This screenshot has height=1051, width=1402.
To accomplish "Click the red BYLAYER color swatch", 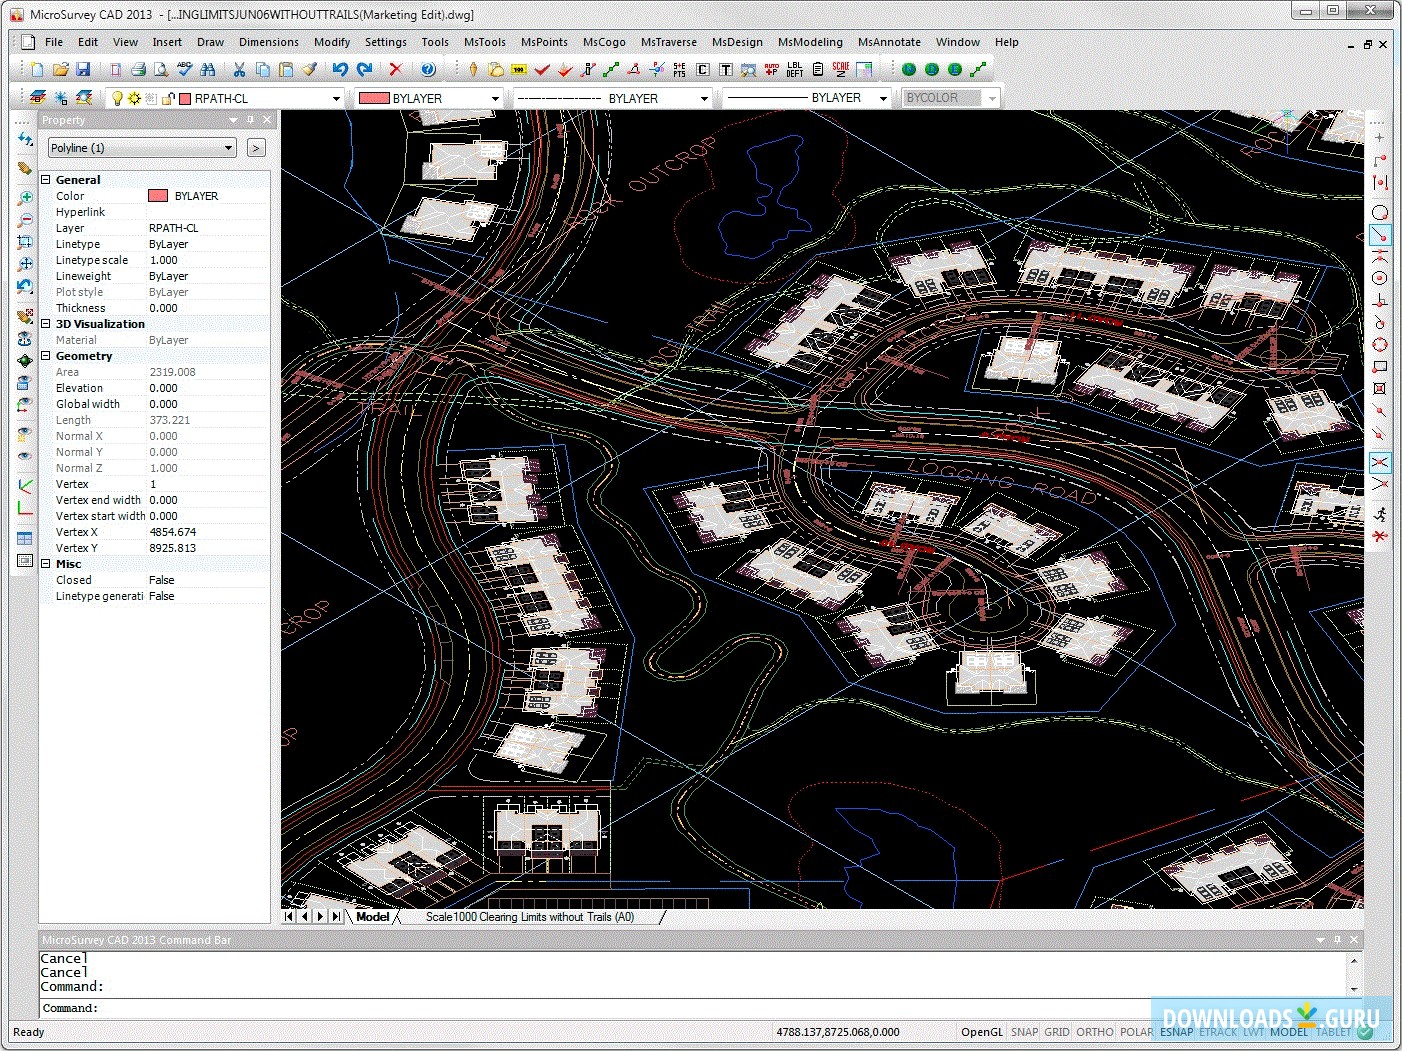I will [x=374, y=97].
